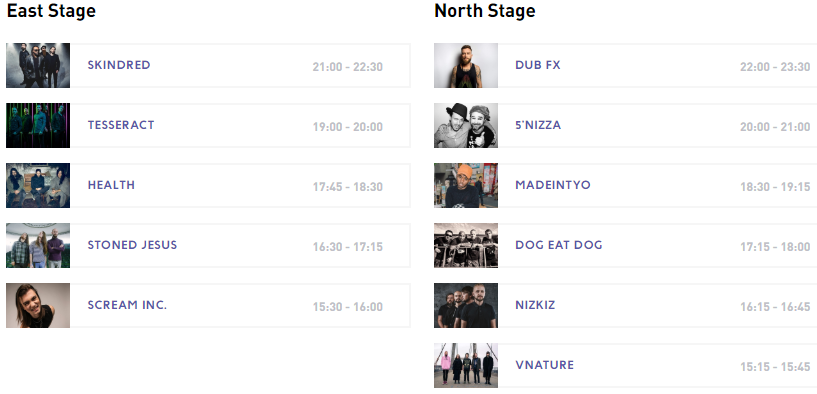
Task: Click the Madeintyo artist image
Action: click(466, 185)
